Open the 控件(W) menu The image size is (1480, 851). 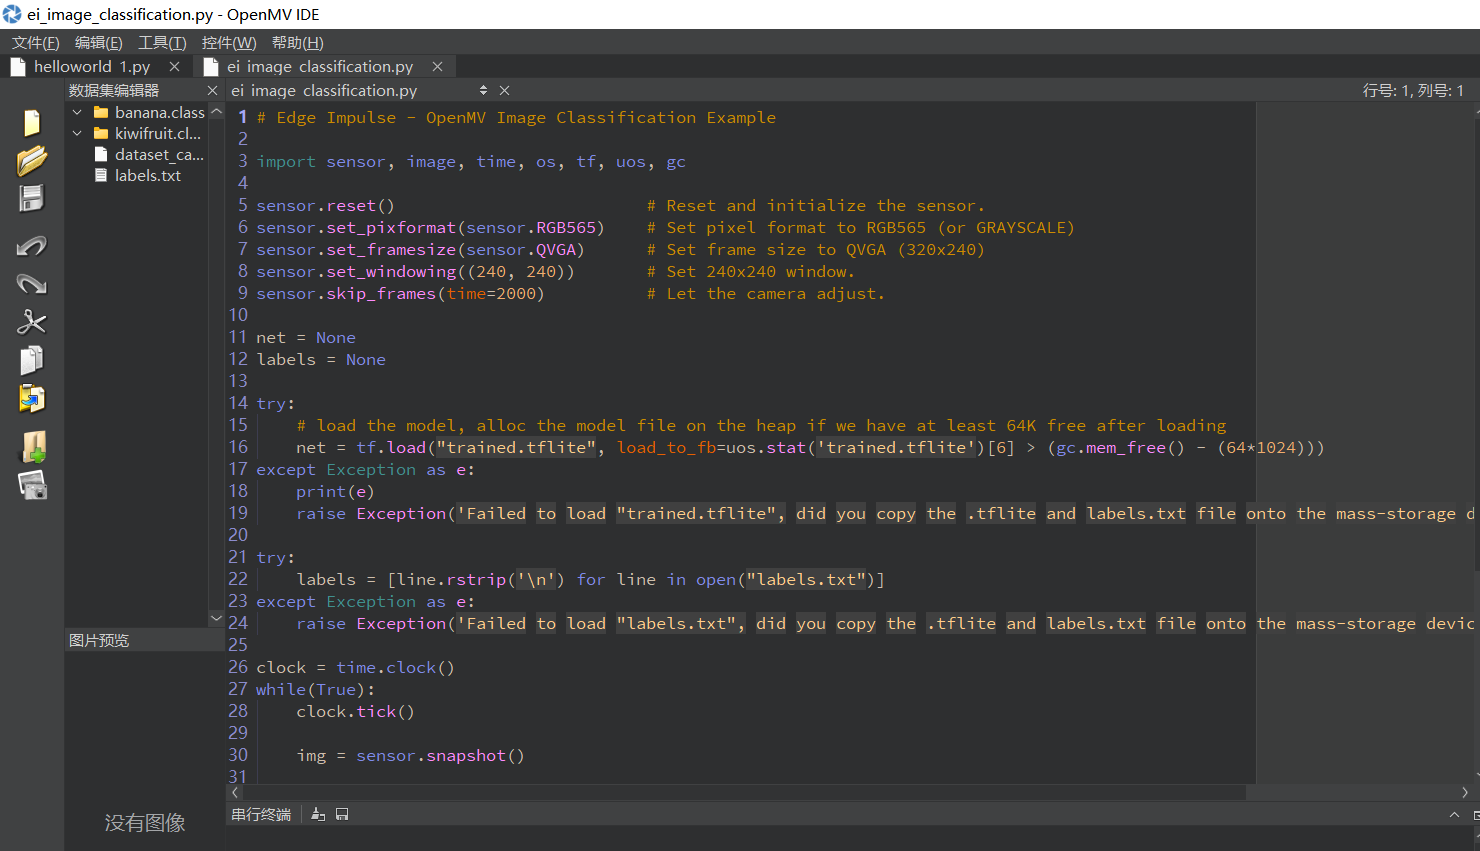229,42
